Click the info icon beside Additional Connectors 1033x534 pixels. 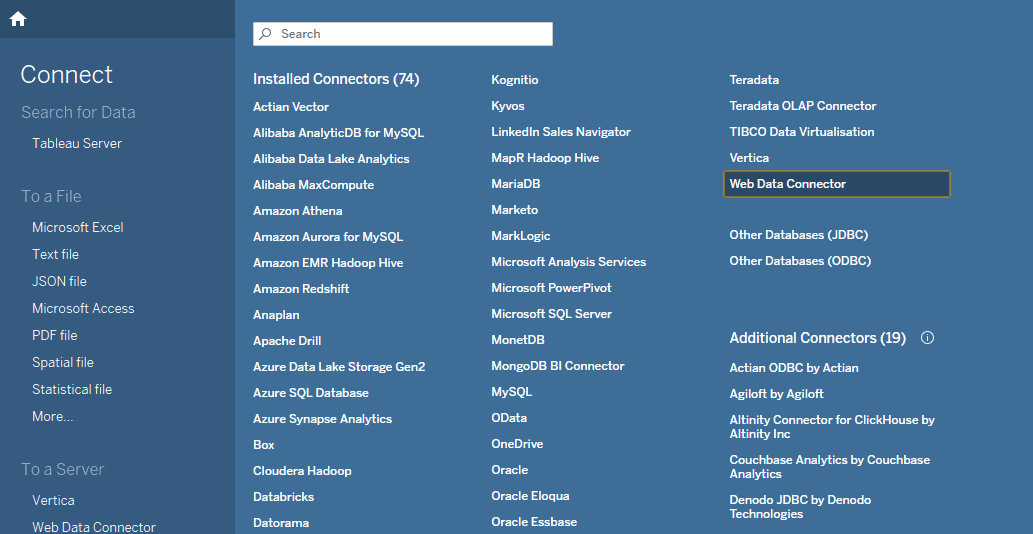[x=927, y=338]
